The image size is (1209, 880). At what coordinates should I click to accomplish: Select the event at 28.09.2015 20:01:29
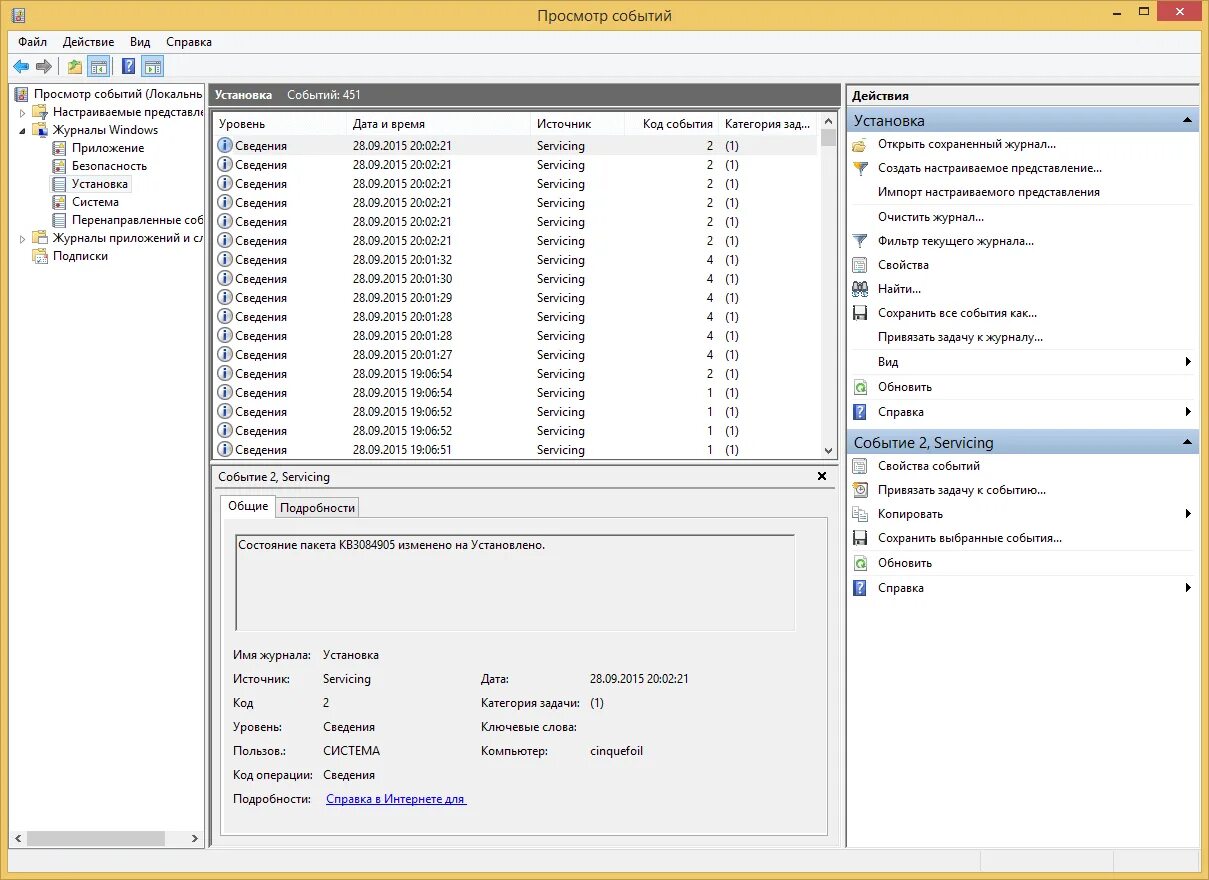point(516,298)
